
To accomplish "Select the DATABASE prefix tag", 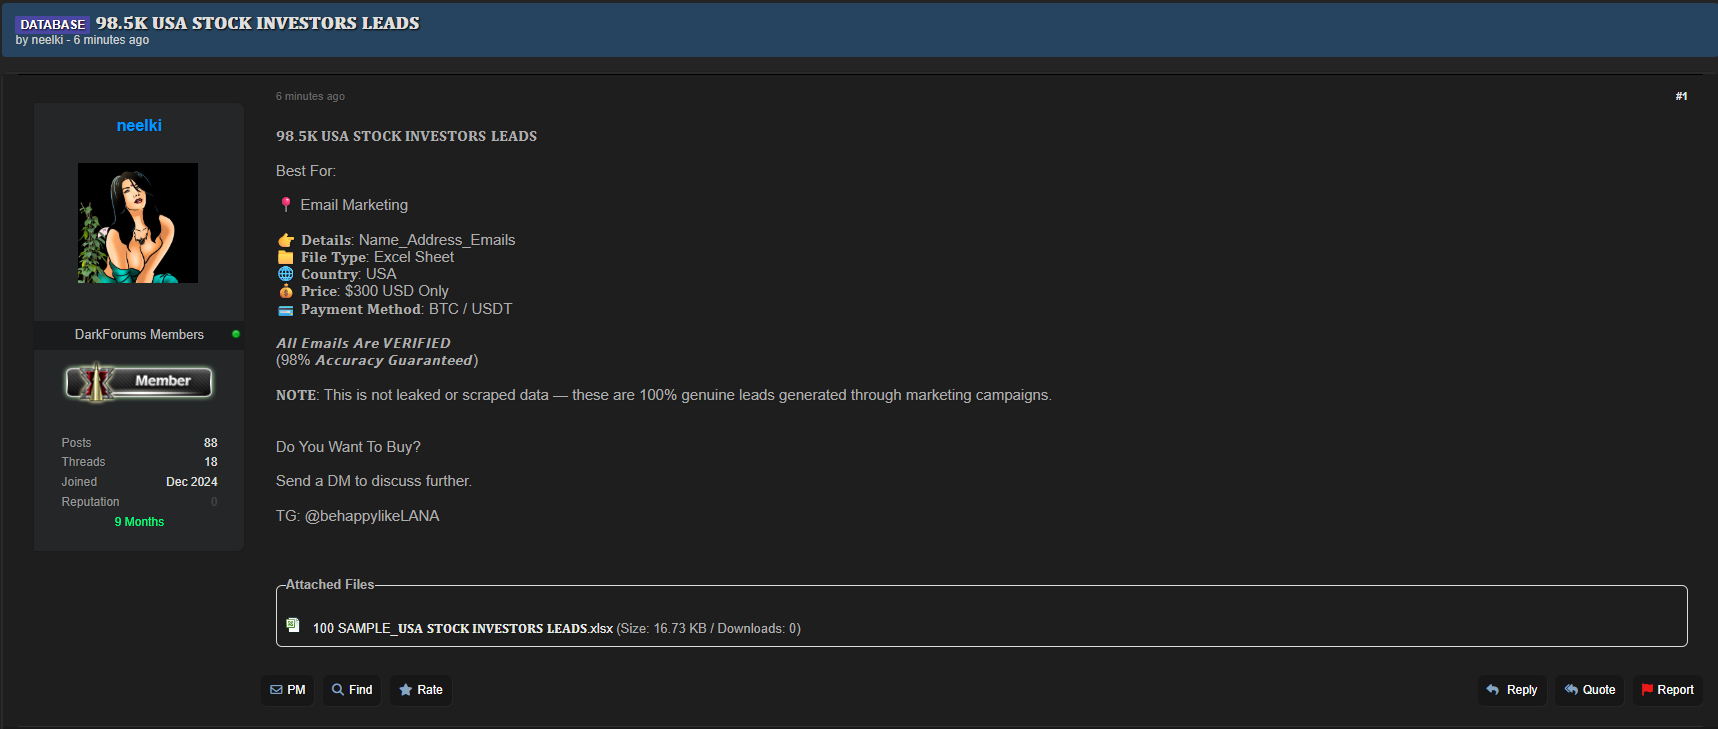I will click(53, 24).
